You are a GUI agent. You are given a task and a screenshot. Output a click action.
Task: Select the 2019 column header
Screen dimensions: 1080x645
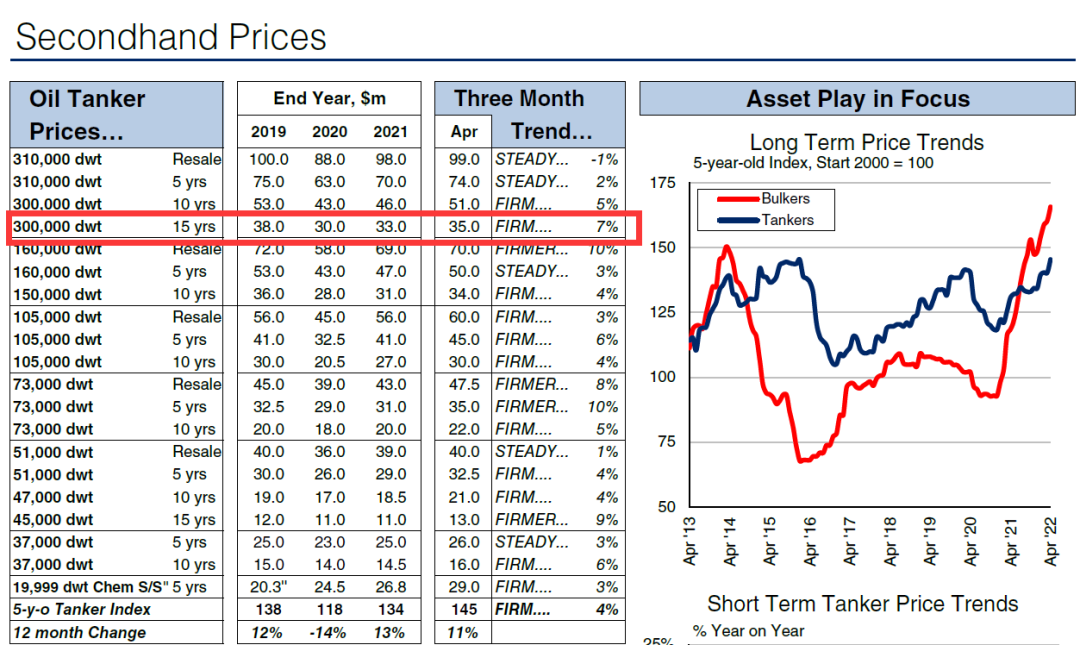(268, 131)
